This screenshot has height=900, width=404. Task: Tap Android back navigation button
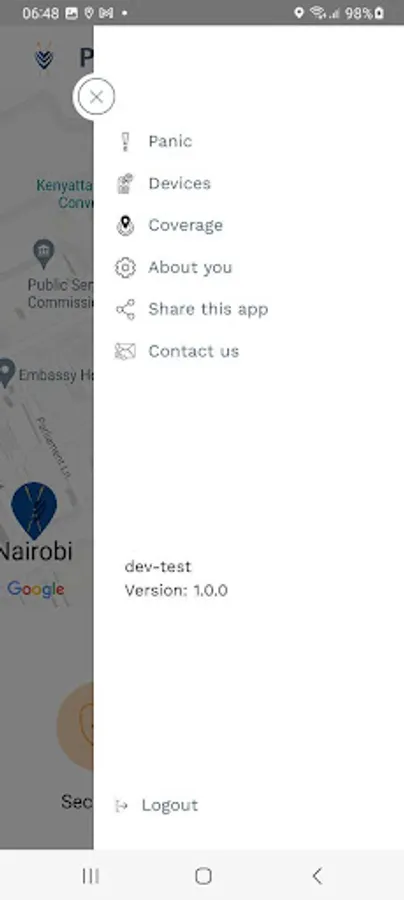click(x=316, y=876)
